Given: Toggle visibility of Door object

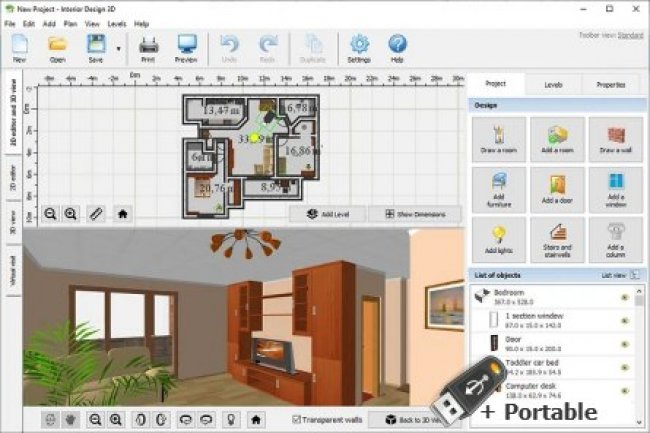Looking at the screenshot, I should (625, 344).
